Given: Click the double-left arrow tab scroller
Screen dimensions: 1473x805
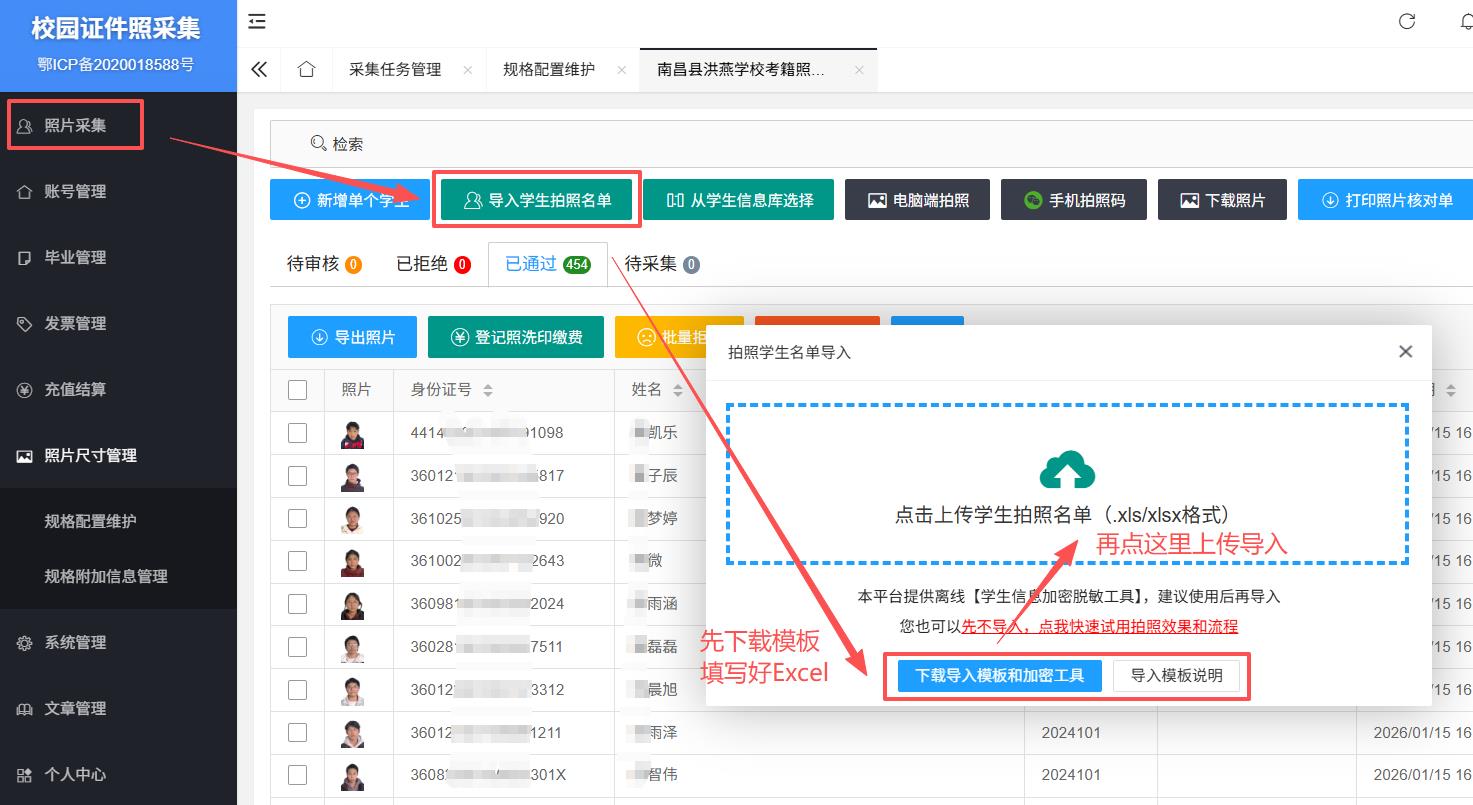Looking at the screenshot, I should 259,70.
